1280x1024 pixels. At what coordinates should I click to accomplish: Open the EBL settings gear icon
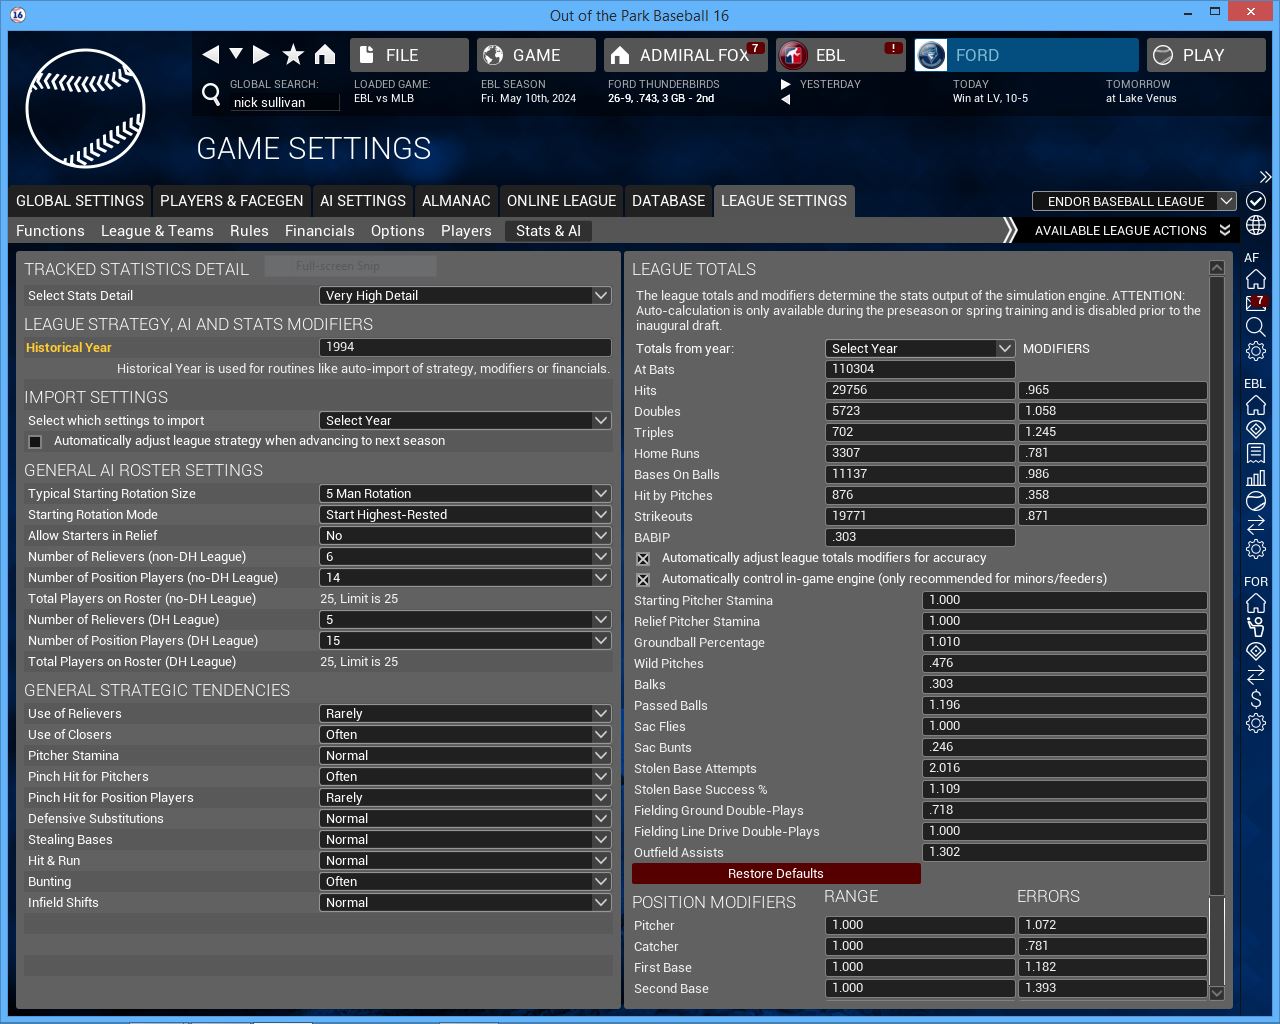1256,549
